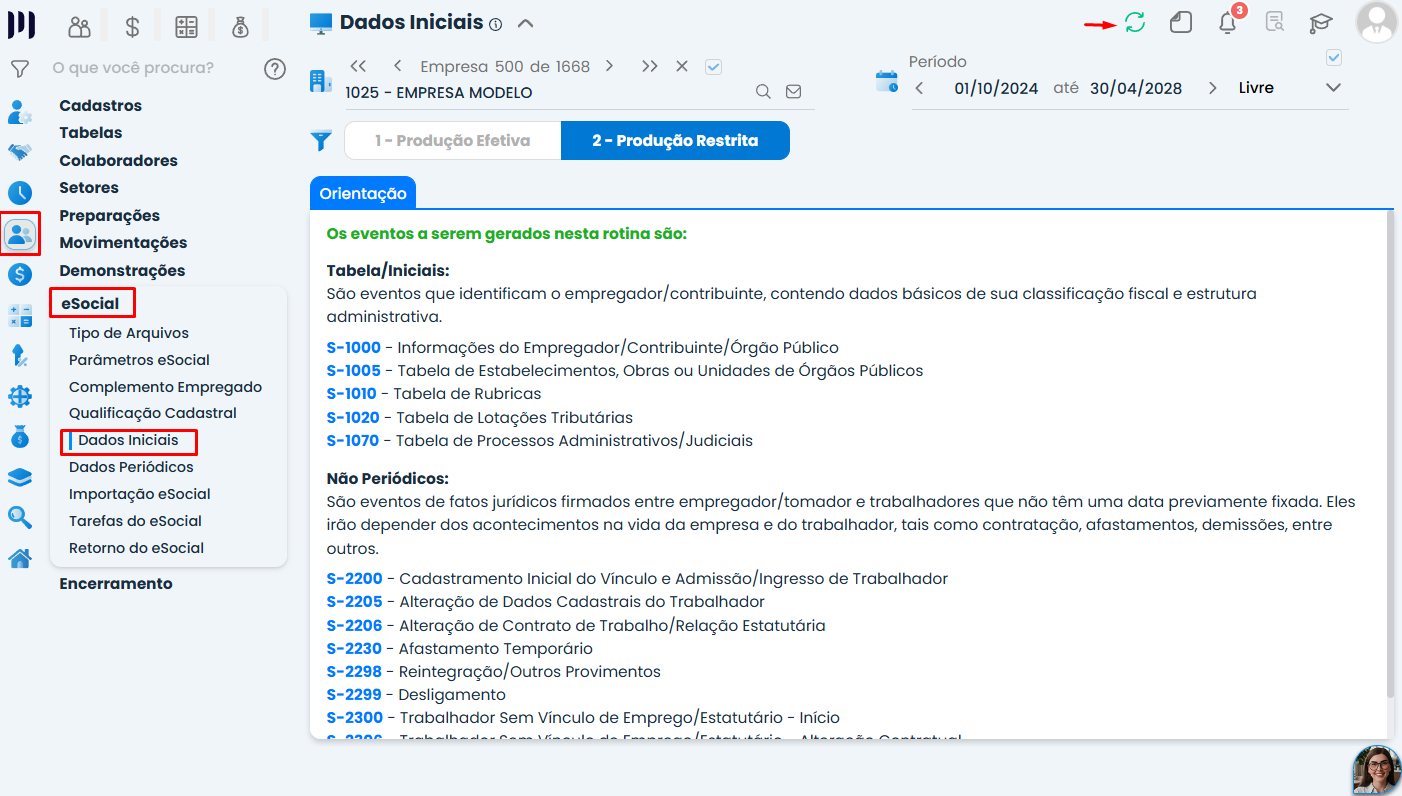Open the virtual assistant avatar thumbnail

[1377, 770]
